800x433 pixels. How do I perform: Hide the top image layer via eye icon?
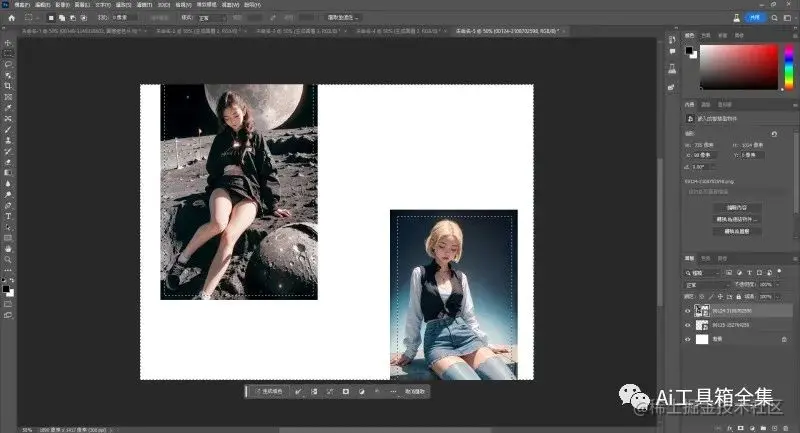[x=687, y=311]
